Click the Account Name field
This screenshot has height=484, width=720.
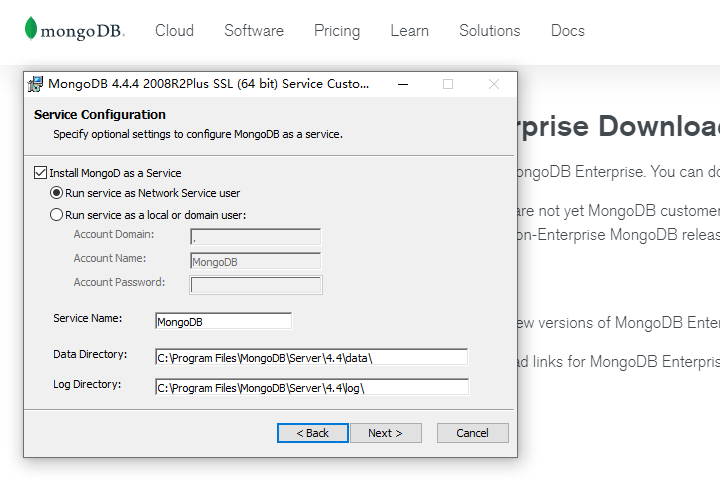click(256, 261)
